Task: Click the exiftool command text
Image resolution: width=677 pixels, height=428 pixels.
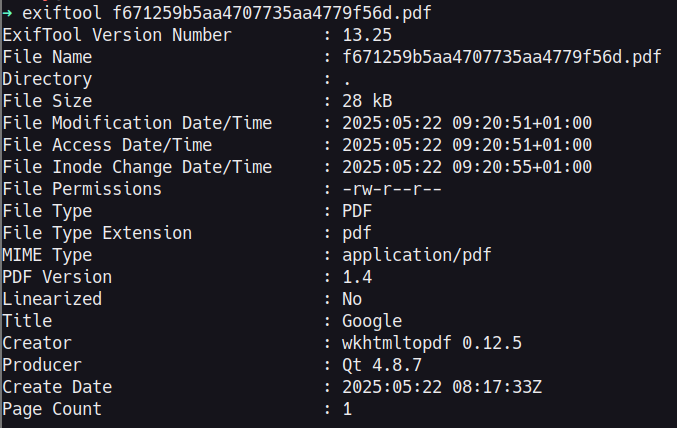Action: (x=227, y=13)
